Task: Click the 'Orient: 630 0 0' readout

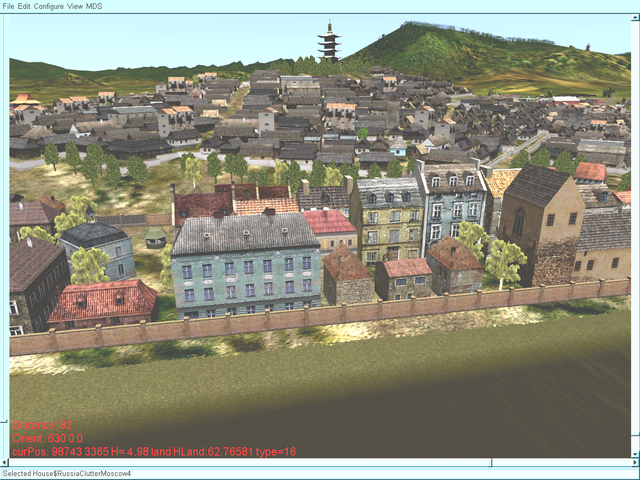Action: pyautogui.click(x=47, y=438)
